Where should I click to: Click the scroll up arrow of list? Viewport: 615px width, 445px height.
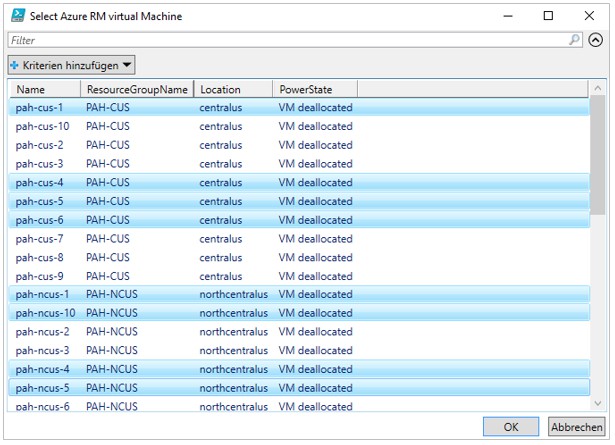point(598,89)
